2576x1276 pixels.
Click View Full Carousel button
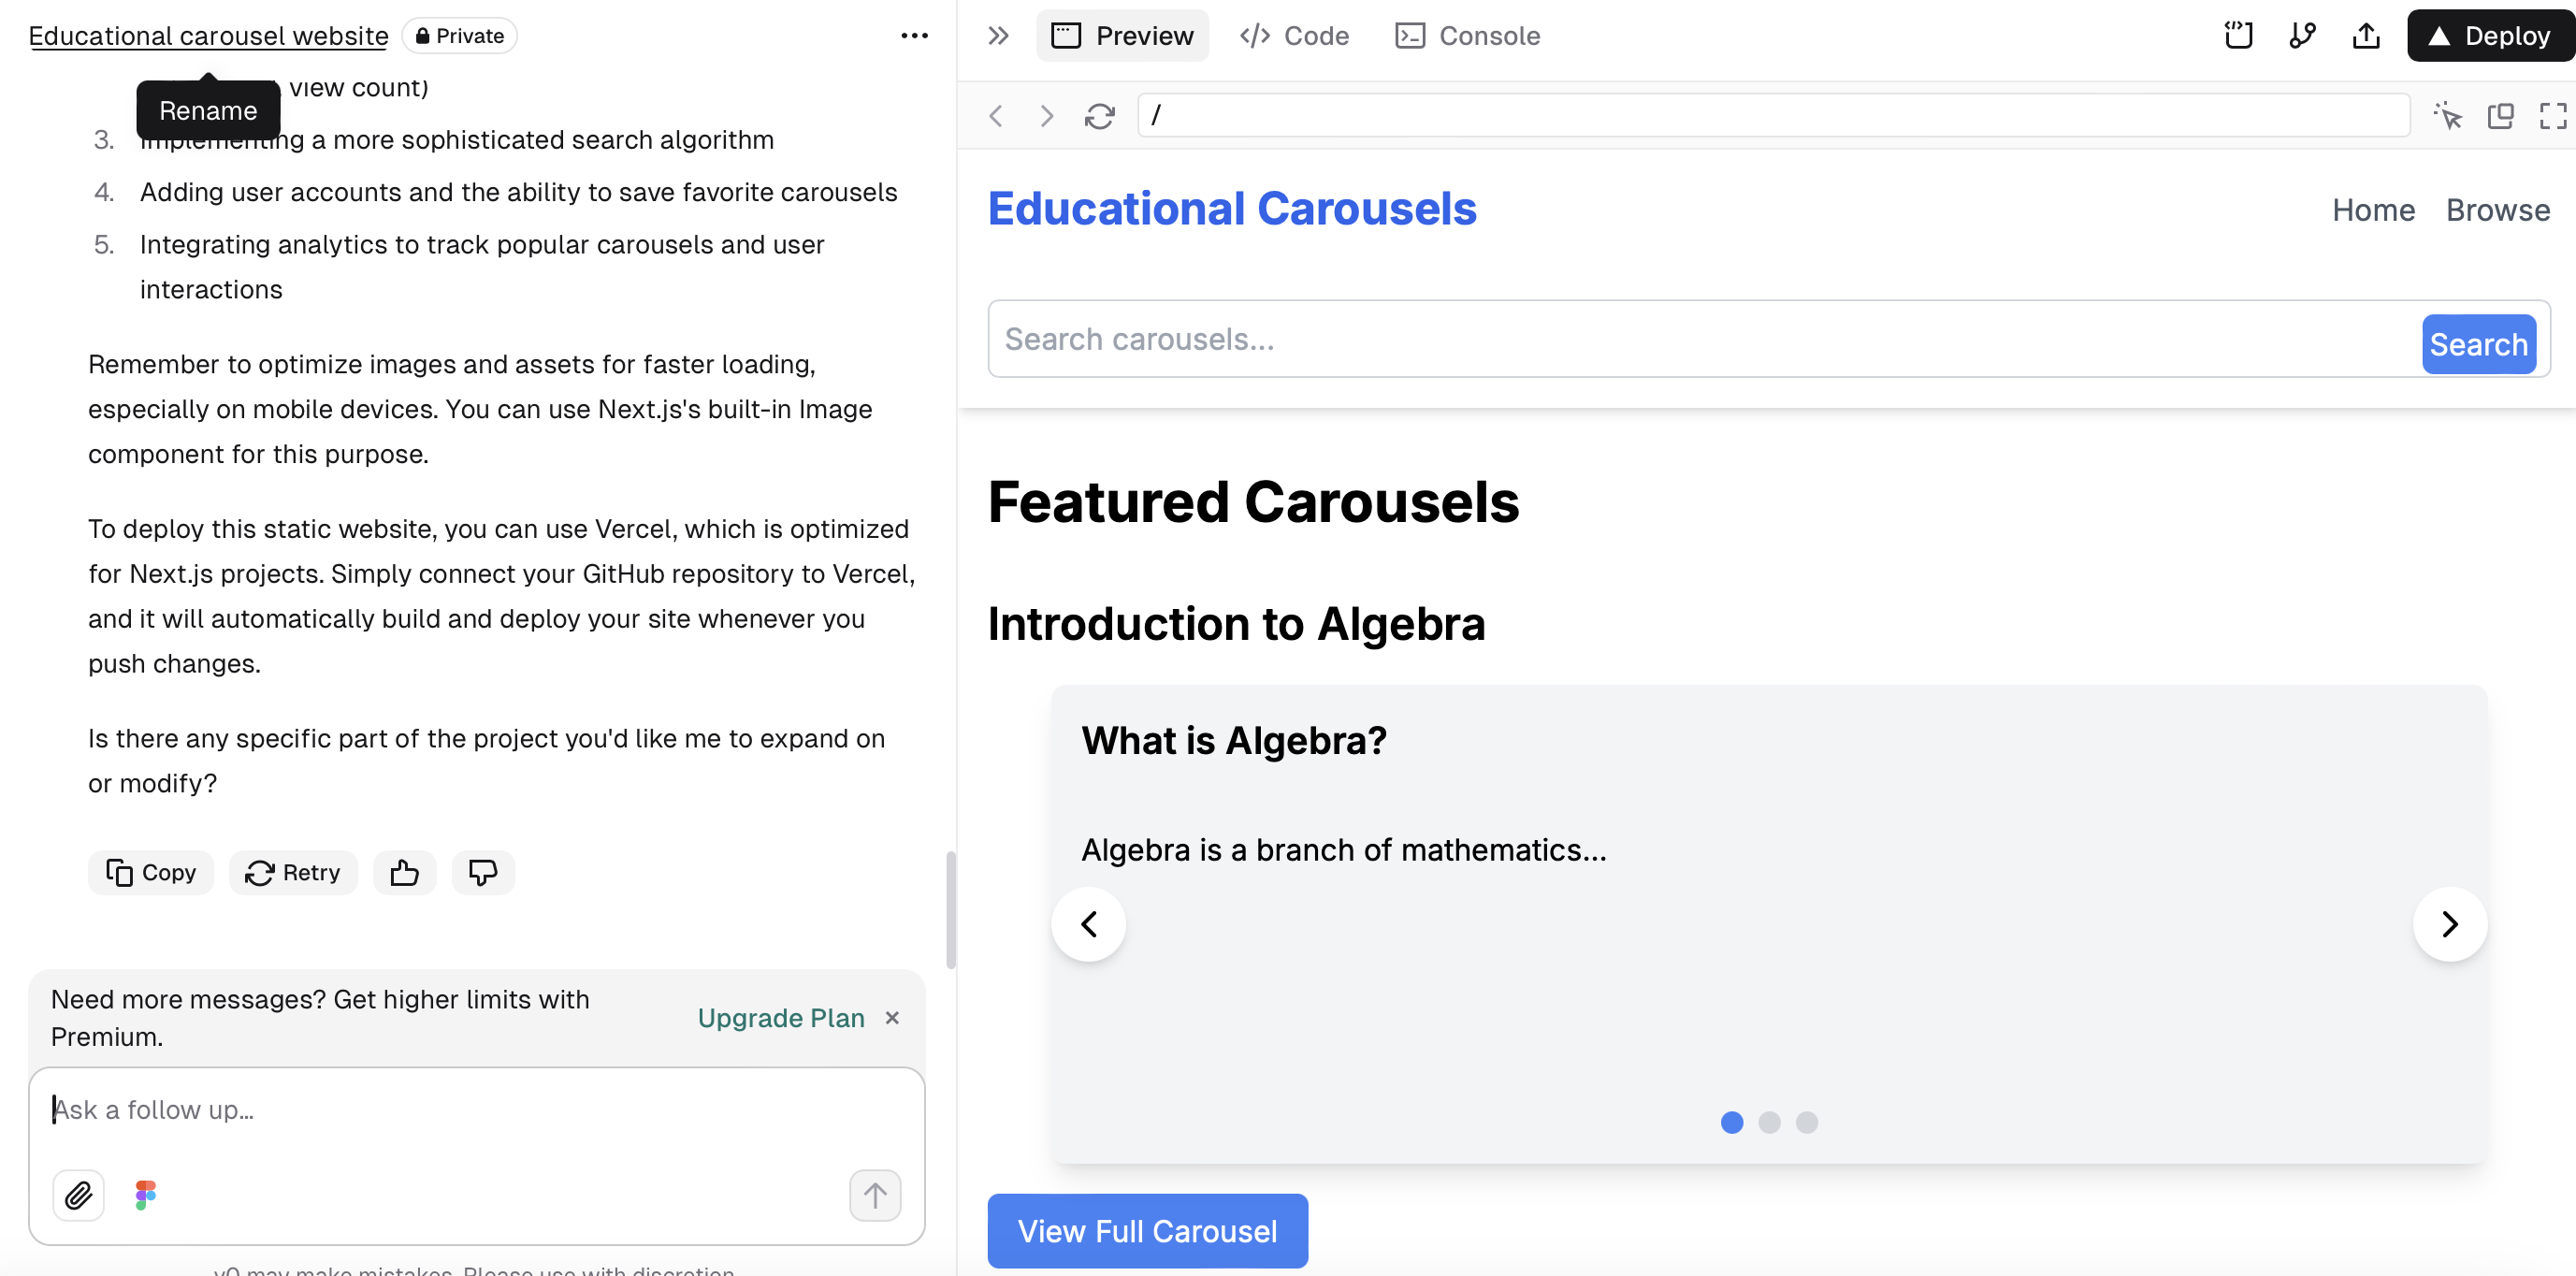pos(1147,1231)
